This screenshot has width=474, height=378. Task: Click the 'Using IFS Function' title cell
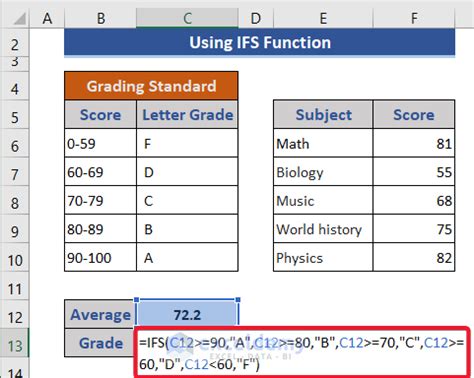[260, 43]
